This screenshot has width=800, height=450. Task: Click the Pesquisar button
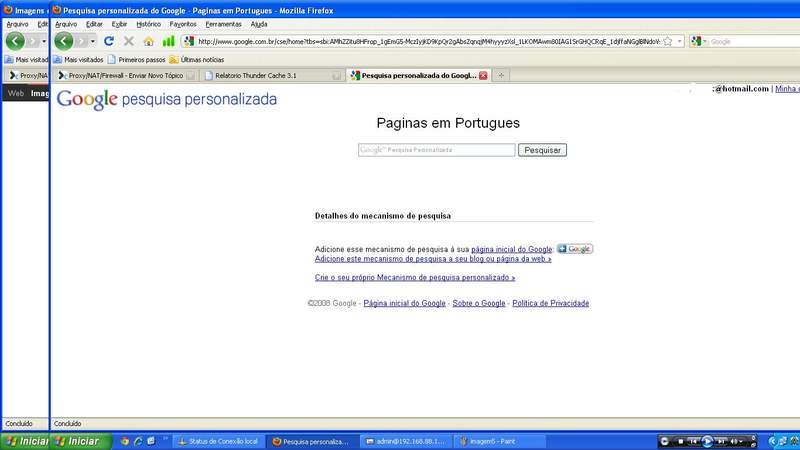[x=542, y=150]
